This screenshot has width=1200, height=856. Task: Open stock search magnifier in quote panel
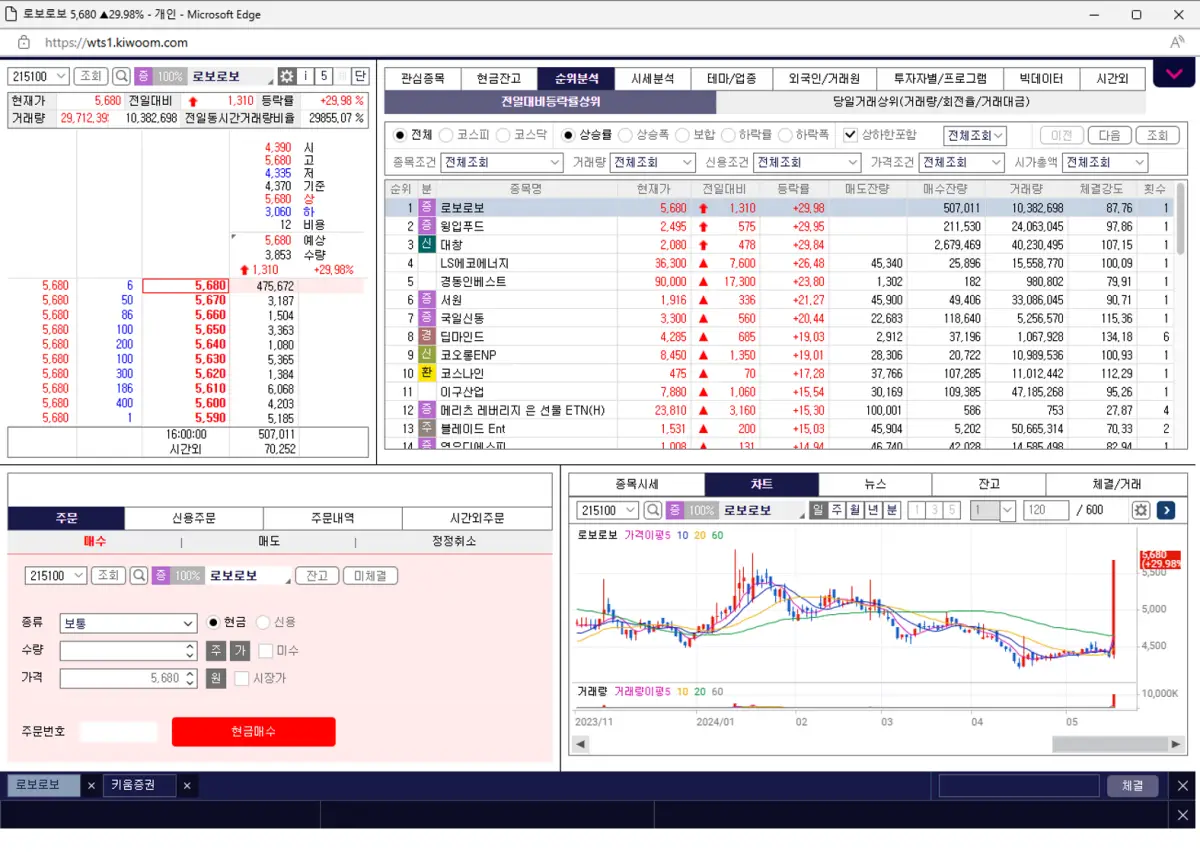121,76
